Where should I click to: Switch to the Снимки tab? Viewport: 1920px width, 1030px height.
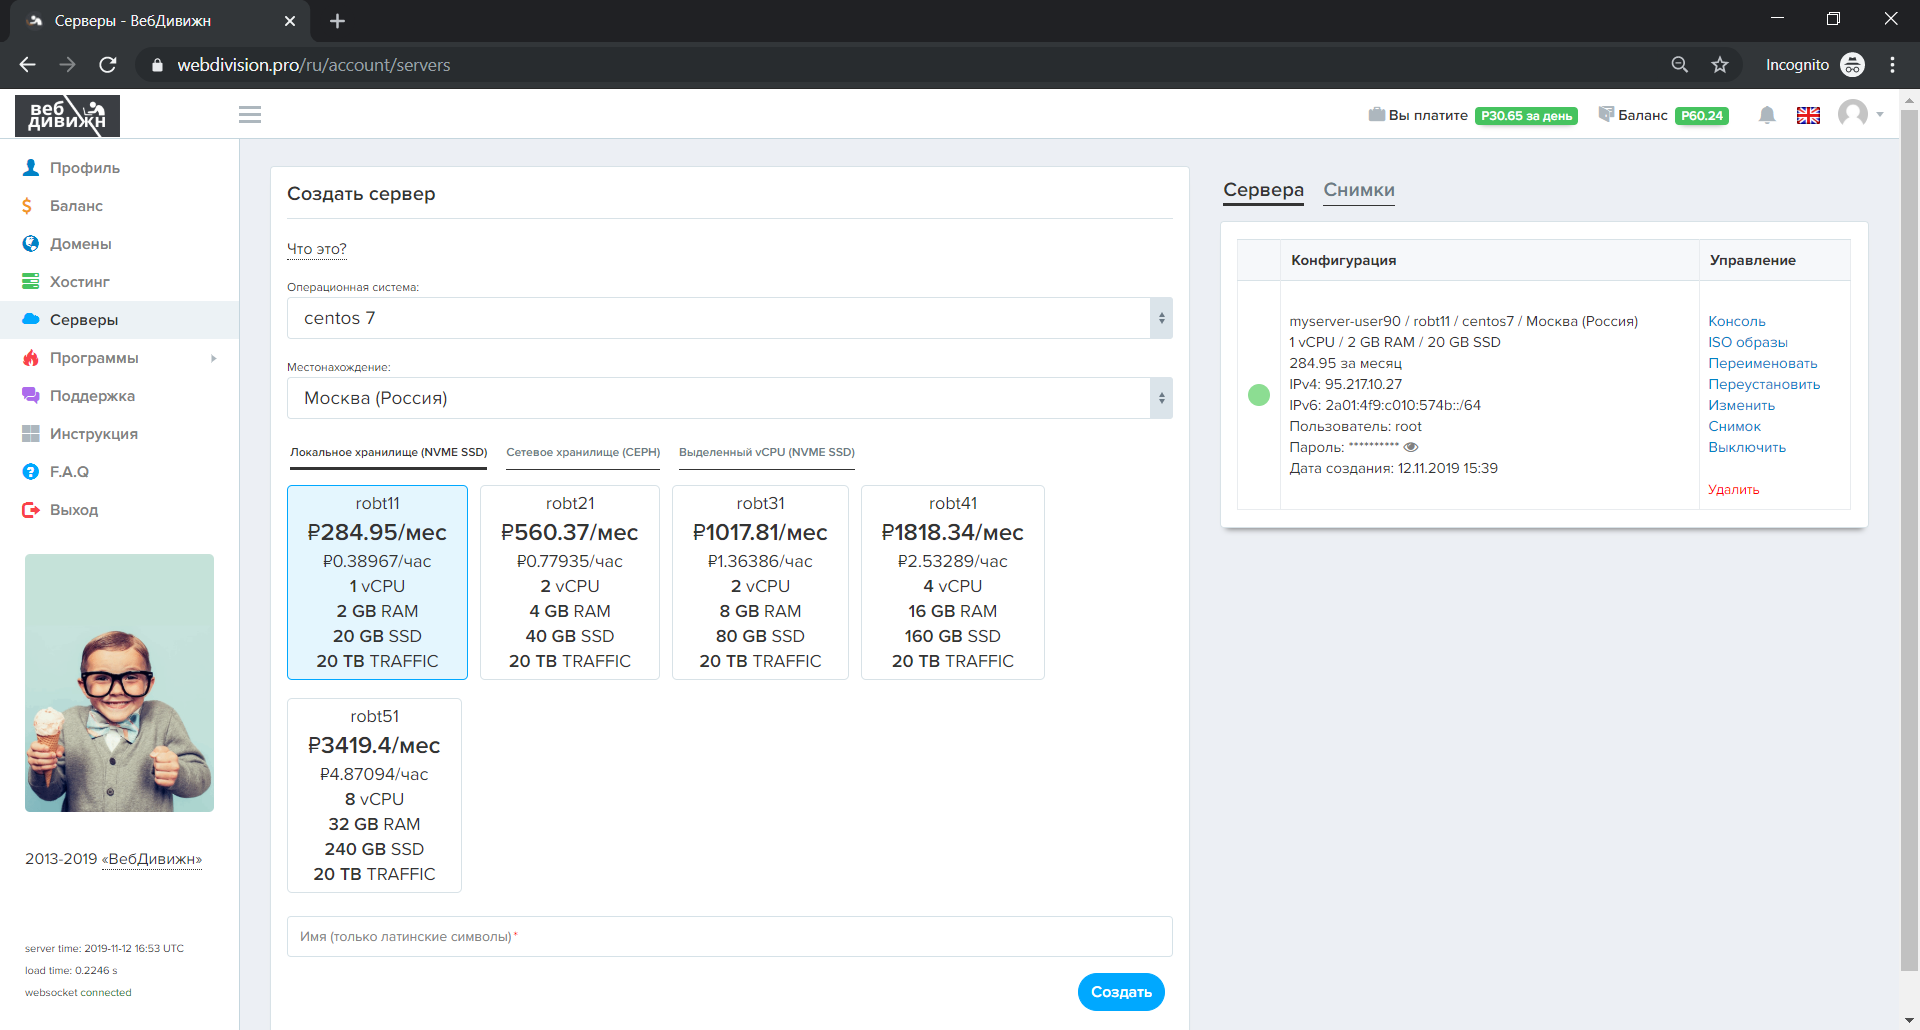(x=1358, y=190)
